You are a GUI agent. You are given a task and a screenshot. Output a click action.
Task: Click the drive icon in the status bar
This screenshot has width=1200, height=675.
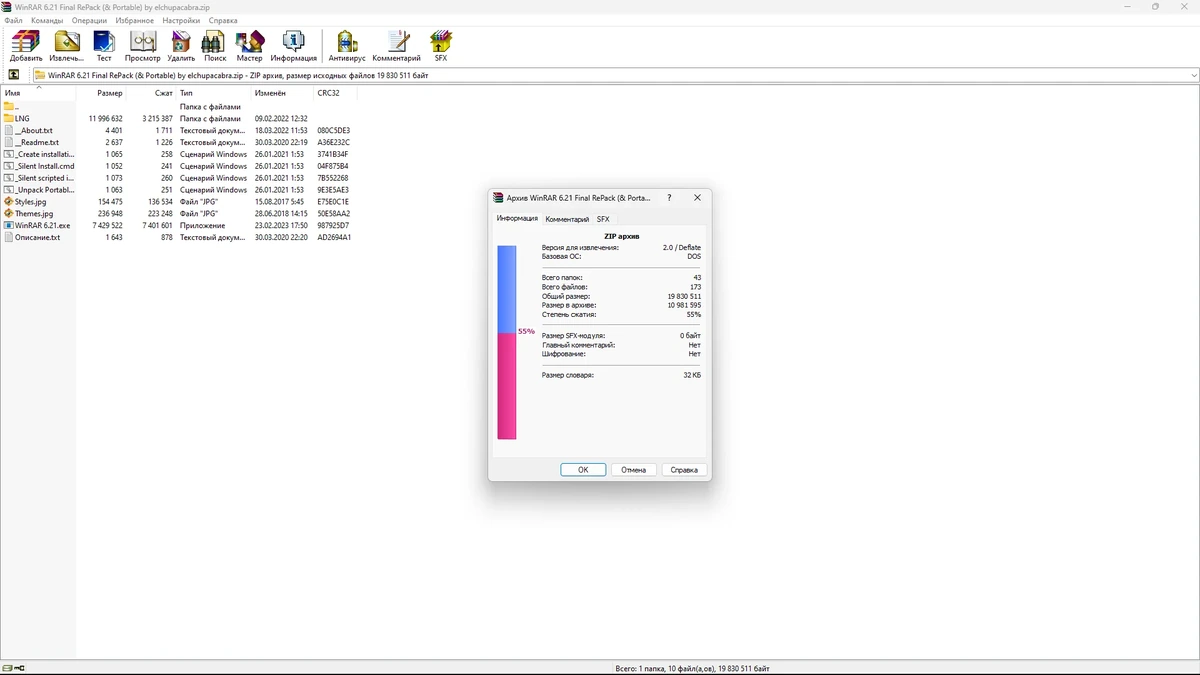[x=8, y=668]
